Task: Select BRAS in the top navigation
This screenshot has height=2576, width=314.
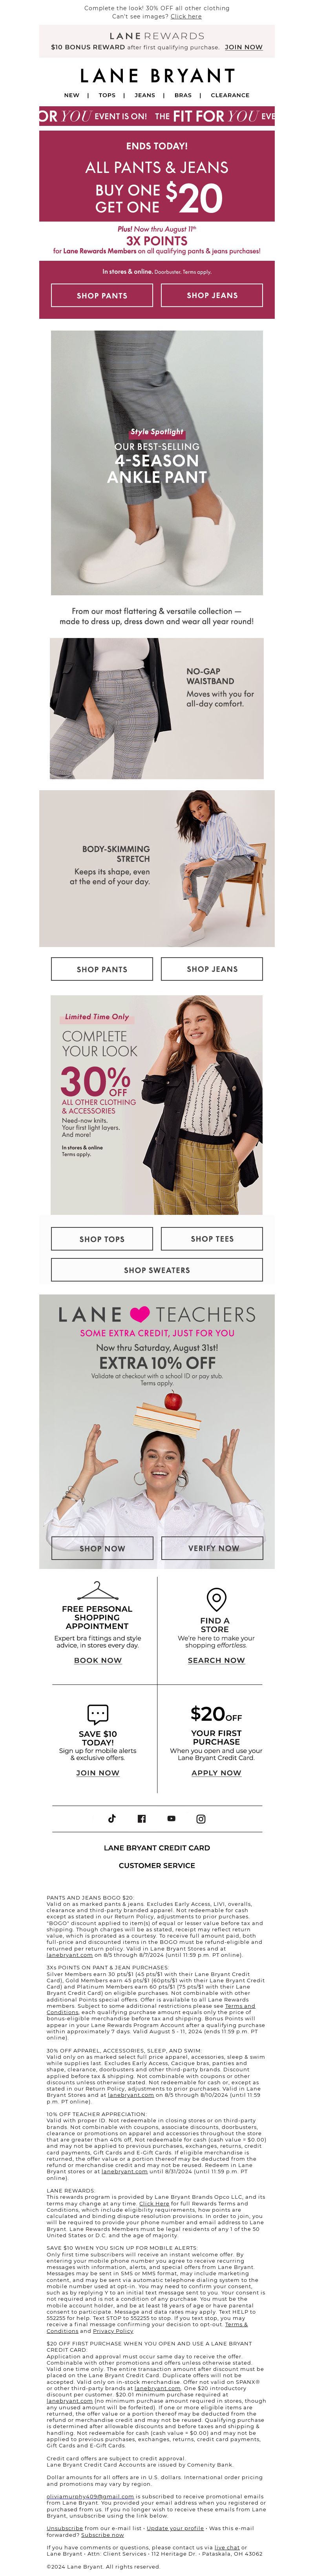Action: point(183,95)
